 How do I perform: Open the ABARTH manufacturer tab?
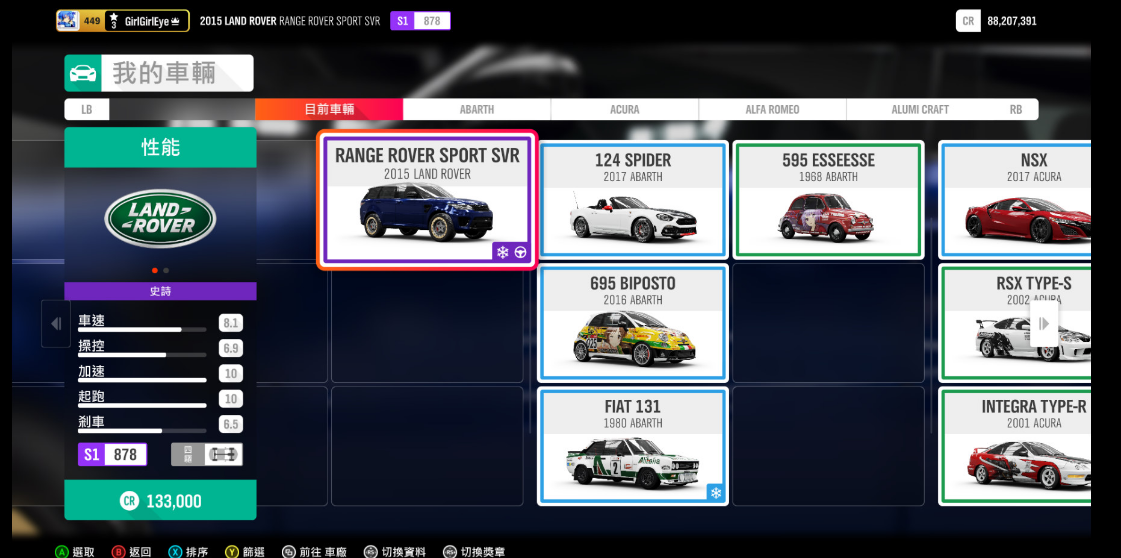coord(477,109)
